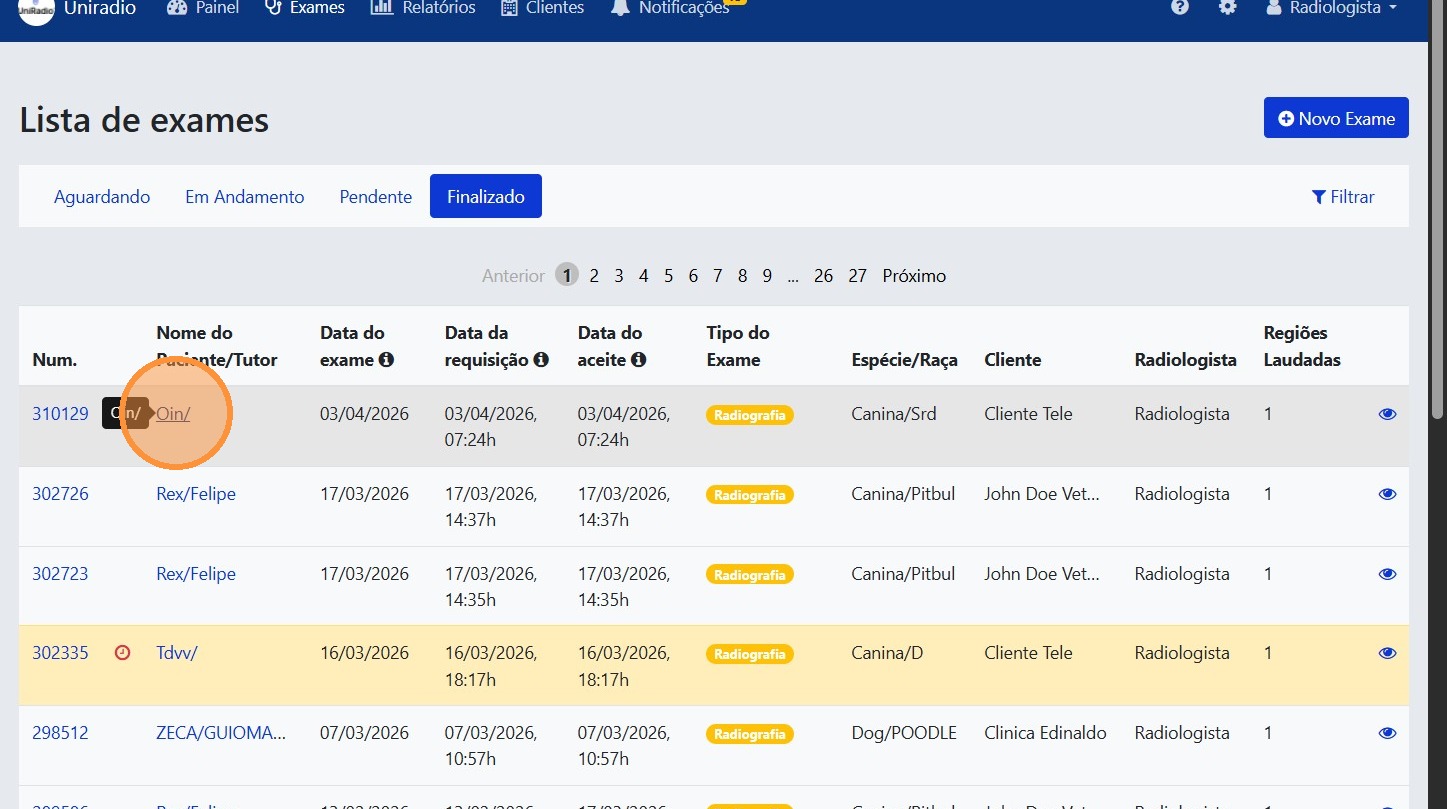This screenshot has width=1447, height=809.
Task: Click the info icon beside Data da requisição
Action: coord(541,360)
